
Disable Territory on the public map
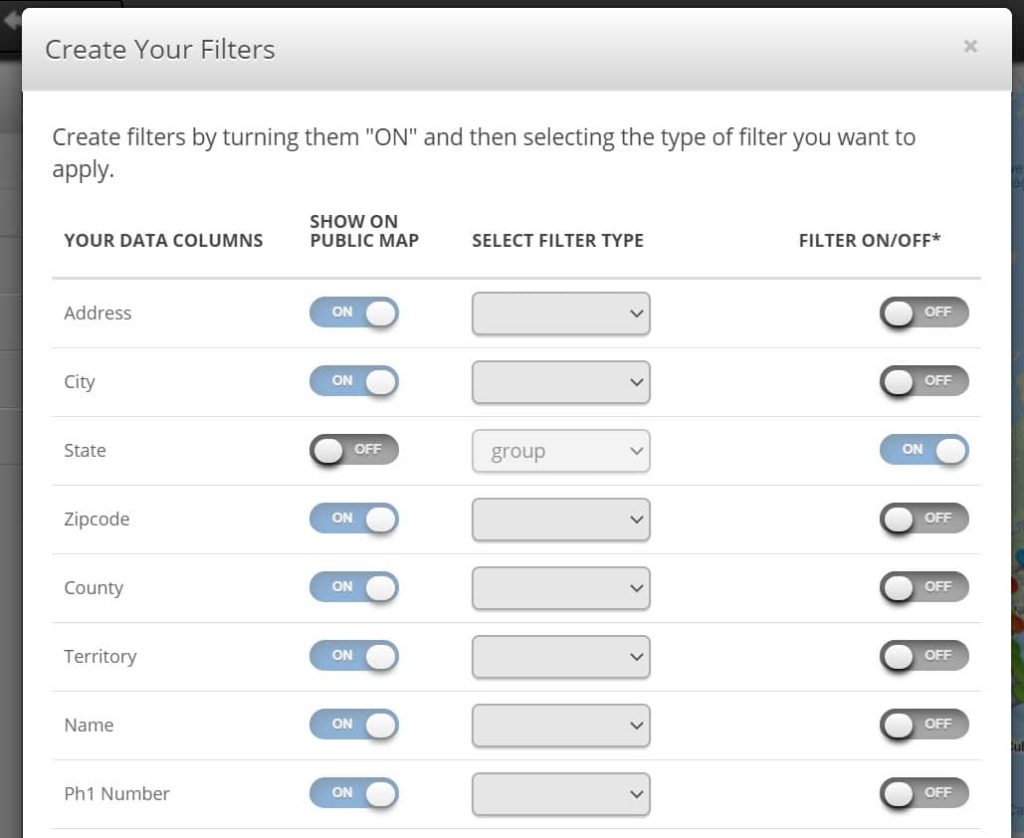click(354, 656)
